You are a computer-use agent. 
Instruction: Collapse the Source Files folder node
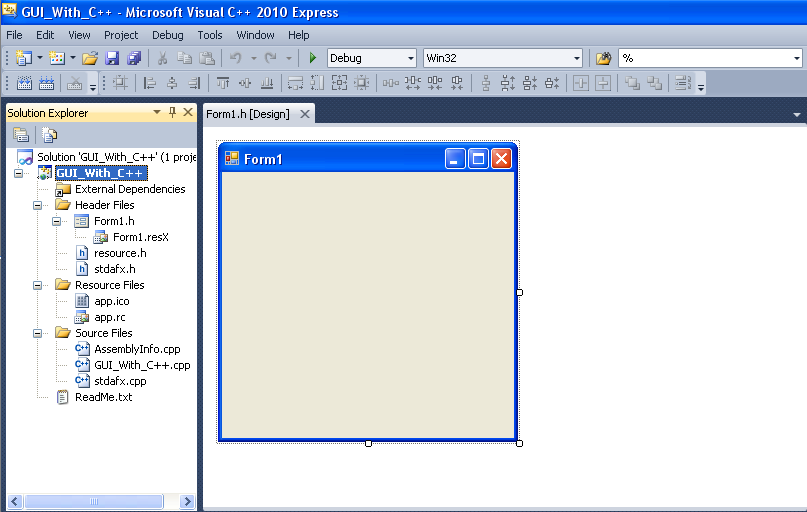(x=39, y=333)
